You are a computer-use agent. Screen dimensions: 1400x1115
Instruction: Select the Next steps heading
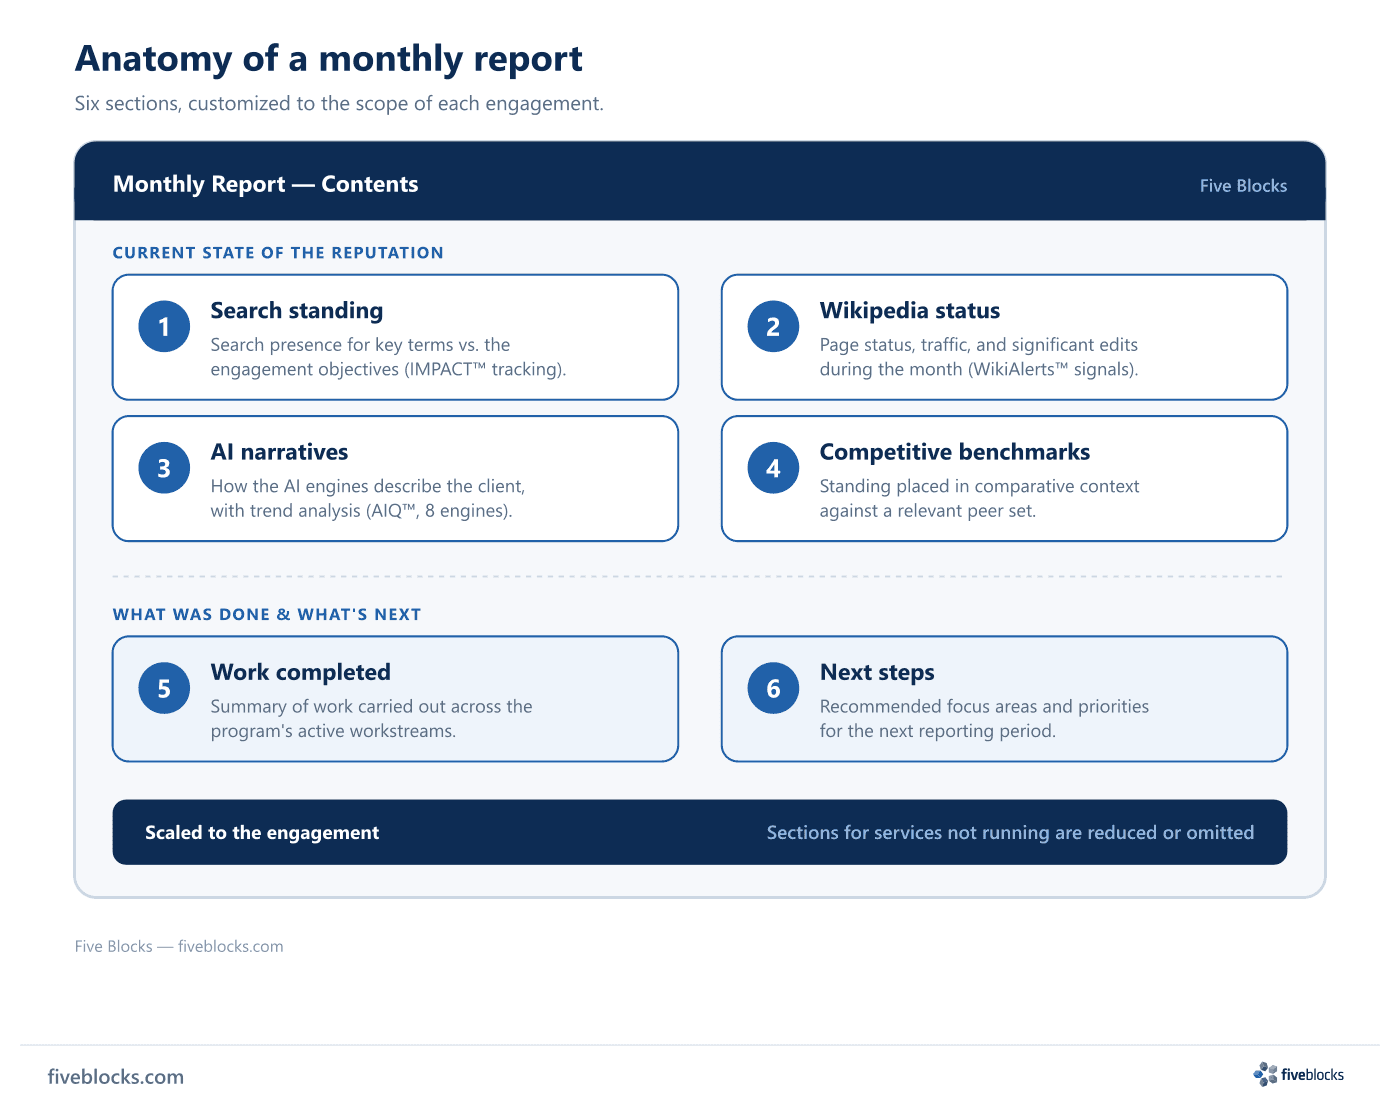[877, 672]
